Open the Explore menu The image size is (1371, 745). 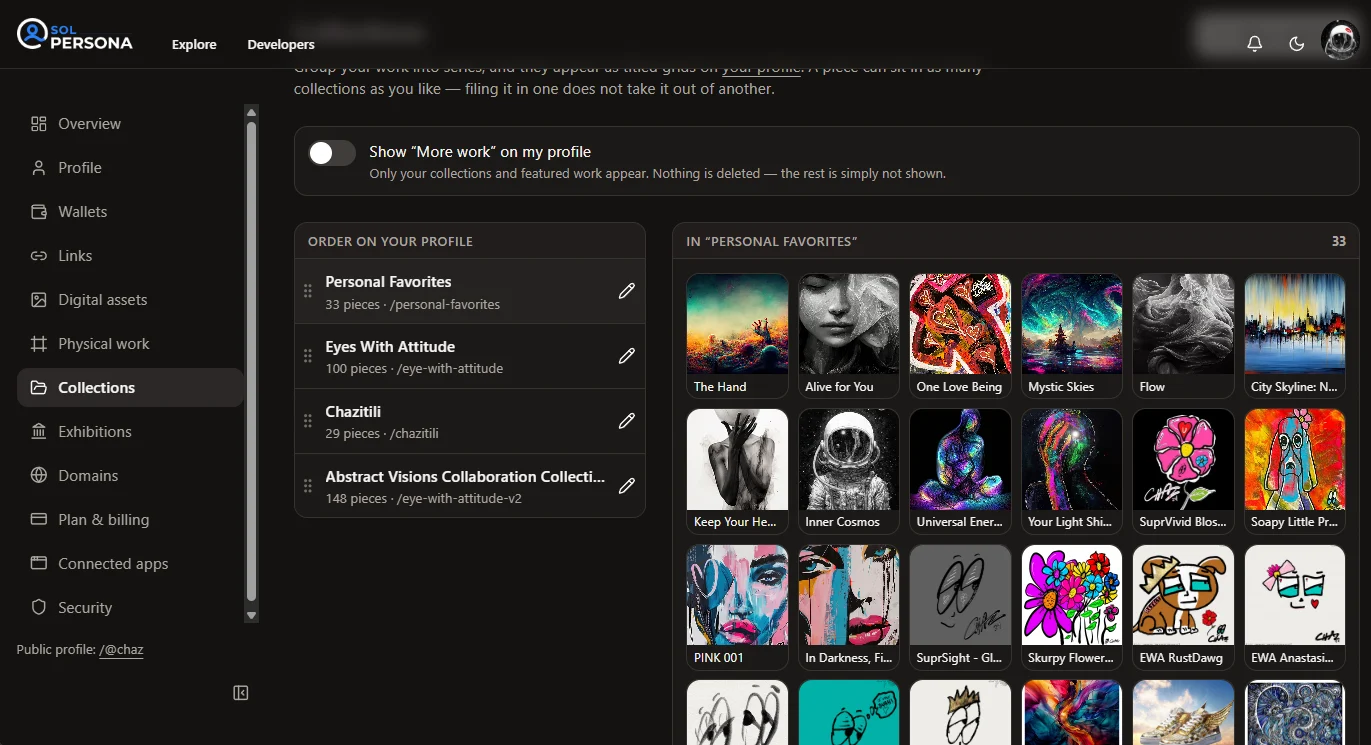click(x=194, y=44)
